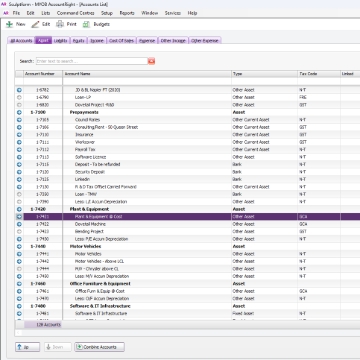
Task: Click the Account Name filter row cell
Action: (x=147, y=81)
